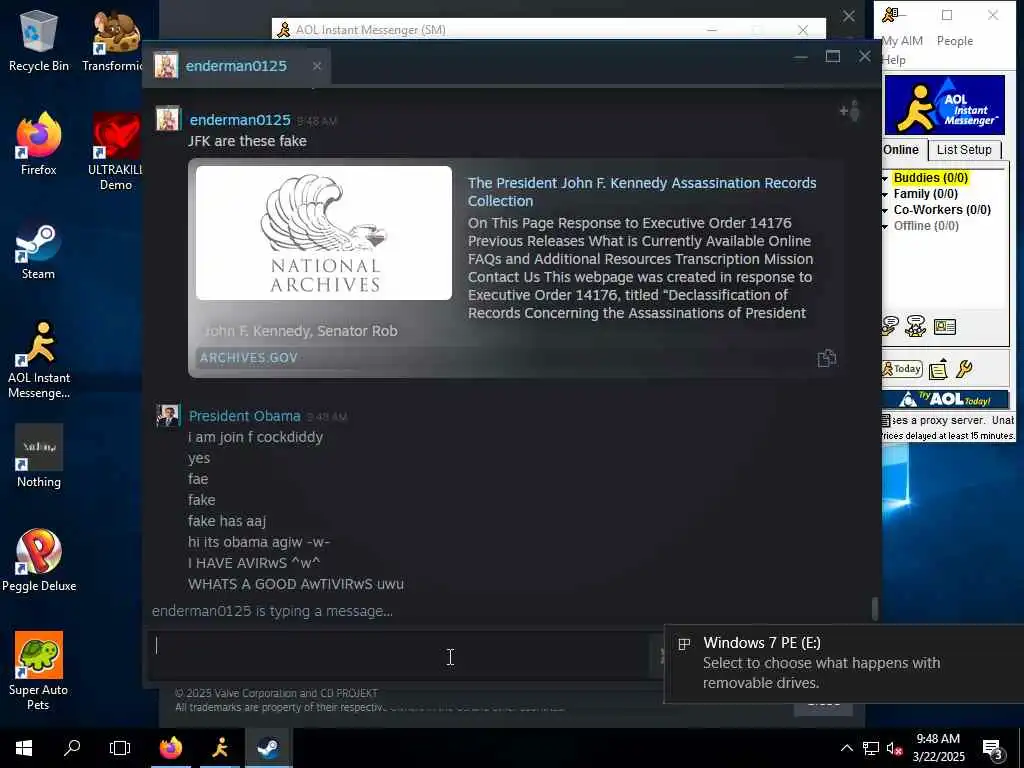This screenshot has width=1024, height=768.
Task: Click the Steam taskbar icon
Action: (x=268, y=748)
